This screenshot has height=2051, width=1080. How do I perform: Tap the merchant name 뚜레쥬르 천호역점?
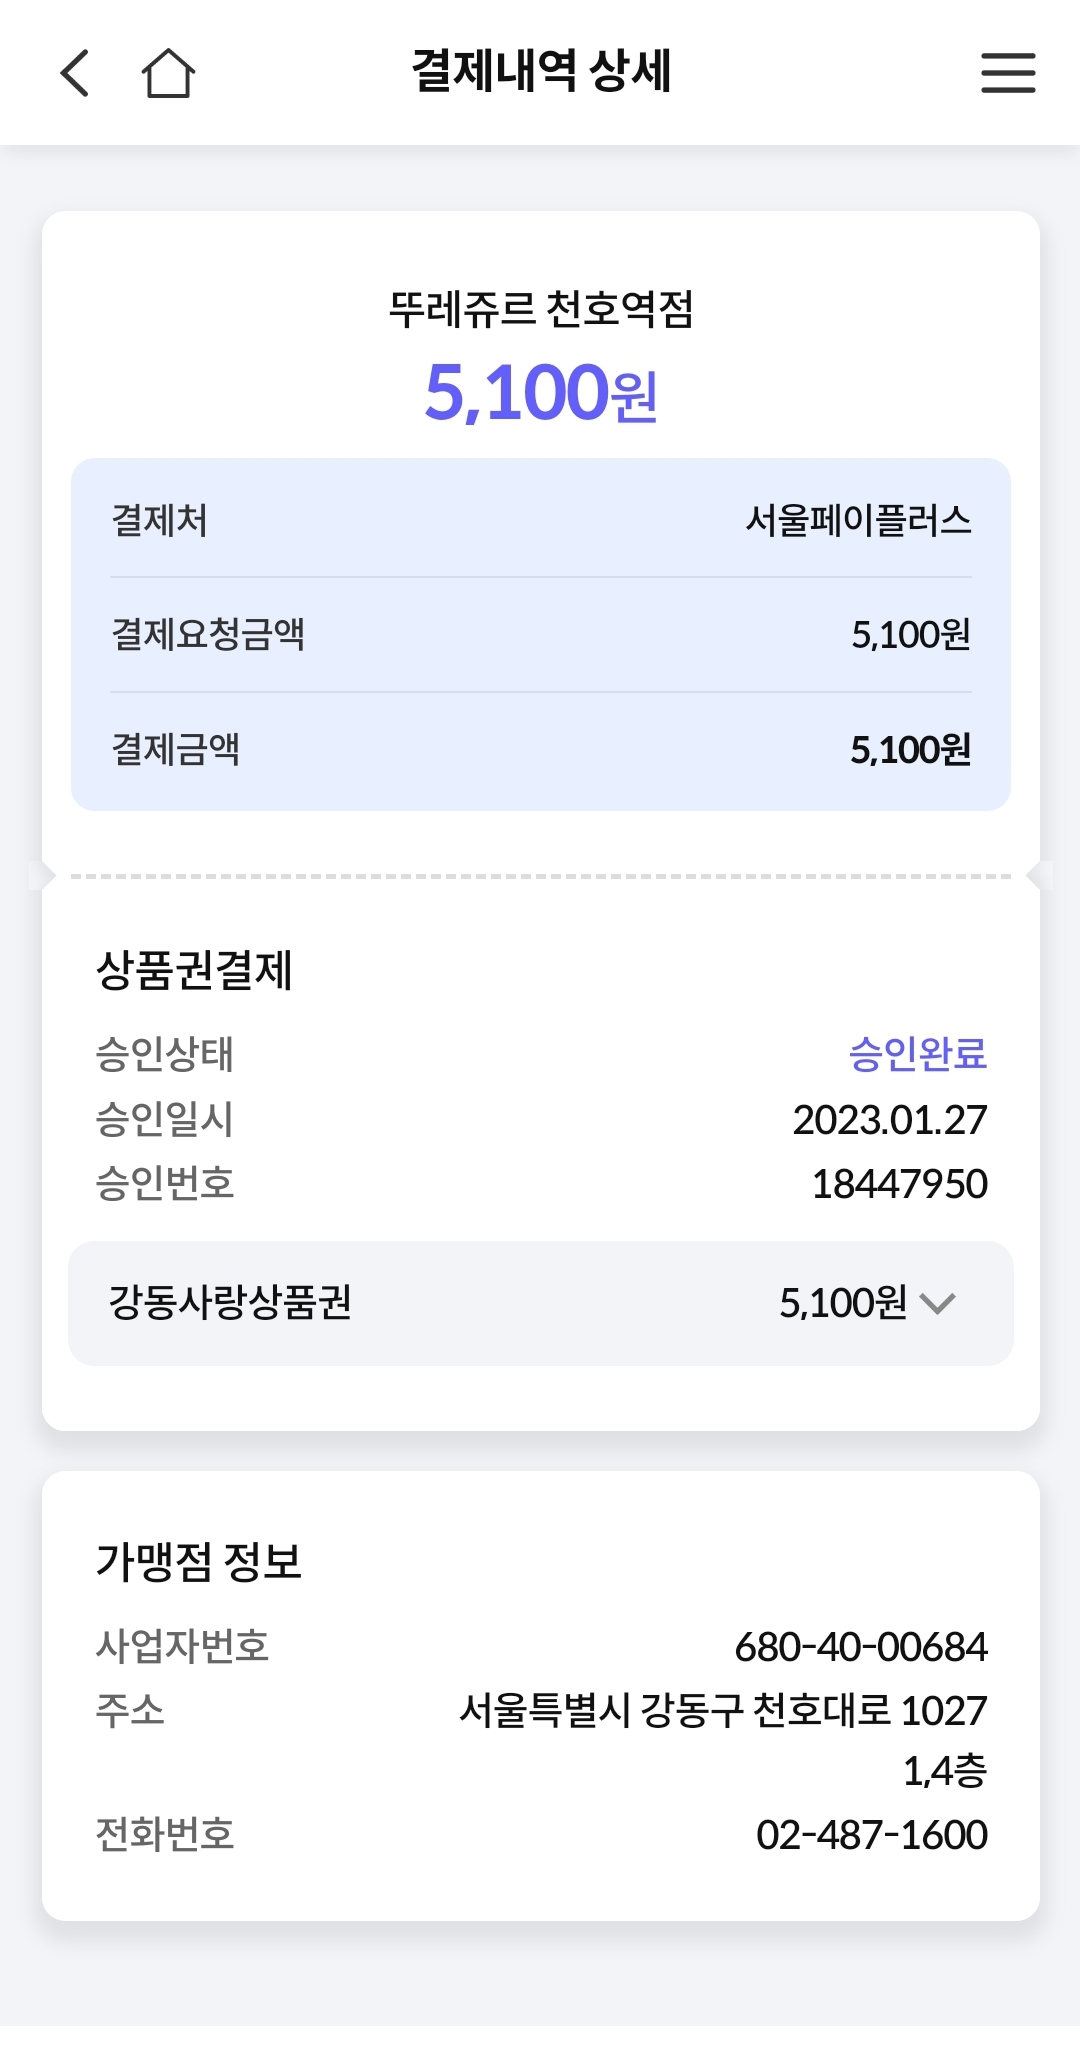(x=541, y=309)
